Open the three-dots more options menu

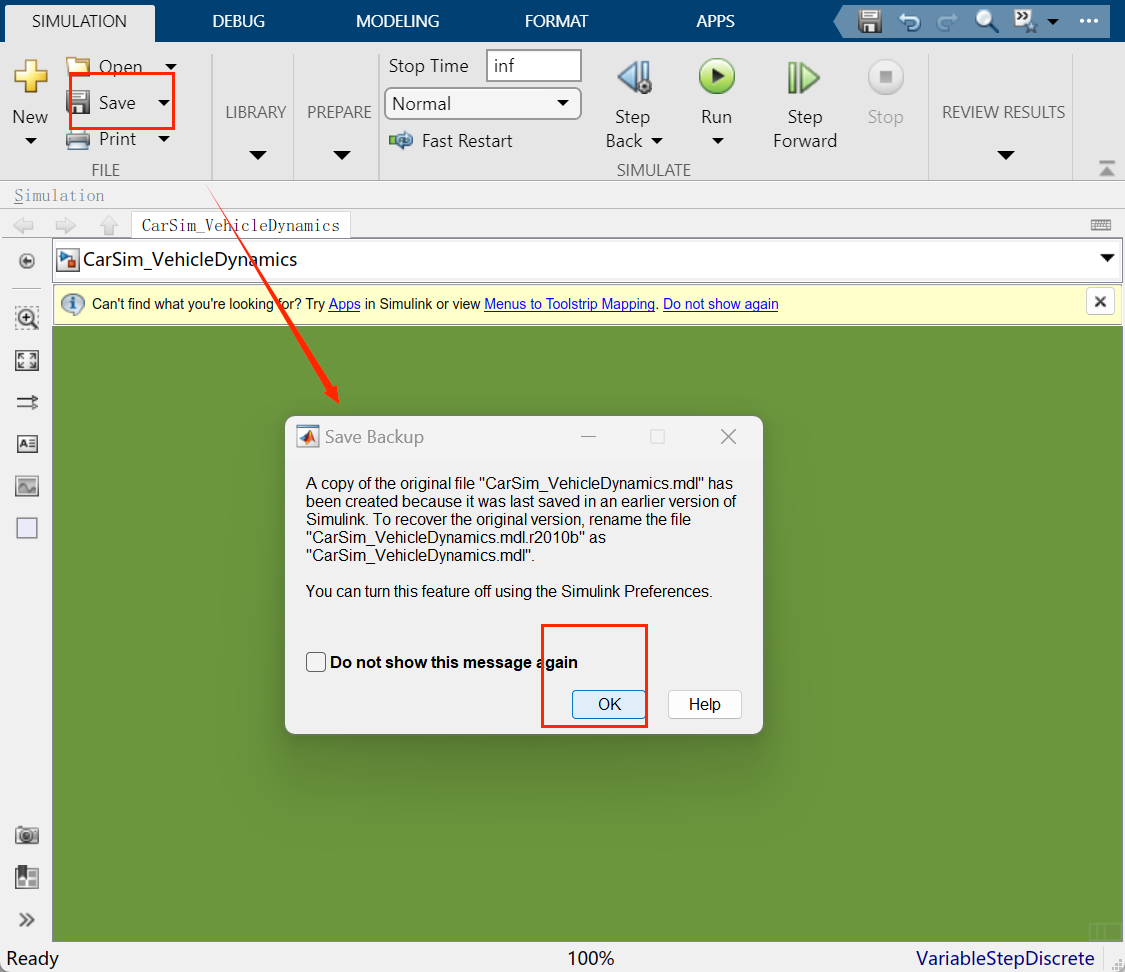[1088, 21]
